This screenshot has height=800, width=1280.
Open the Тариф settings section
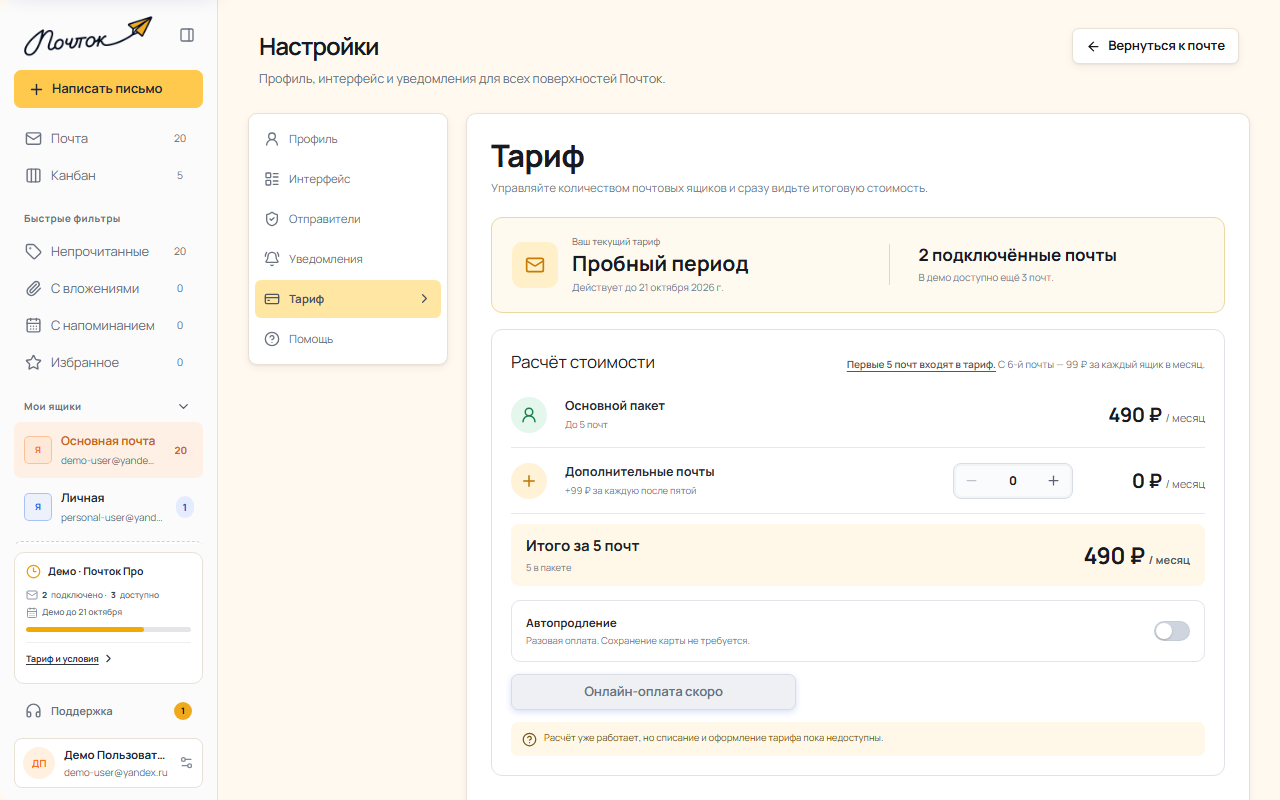[348, 299]
